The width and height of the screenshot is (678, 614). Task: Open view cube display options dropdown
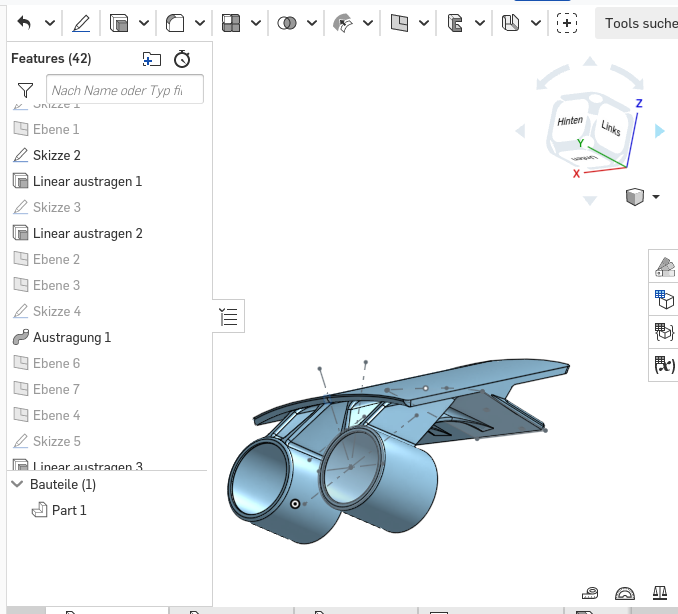(x=656, y=197)
